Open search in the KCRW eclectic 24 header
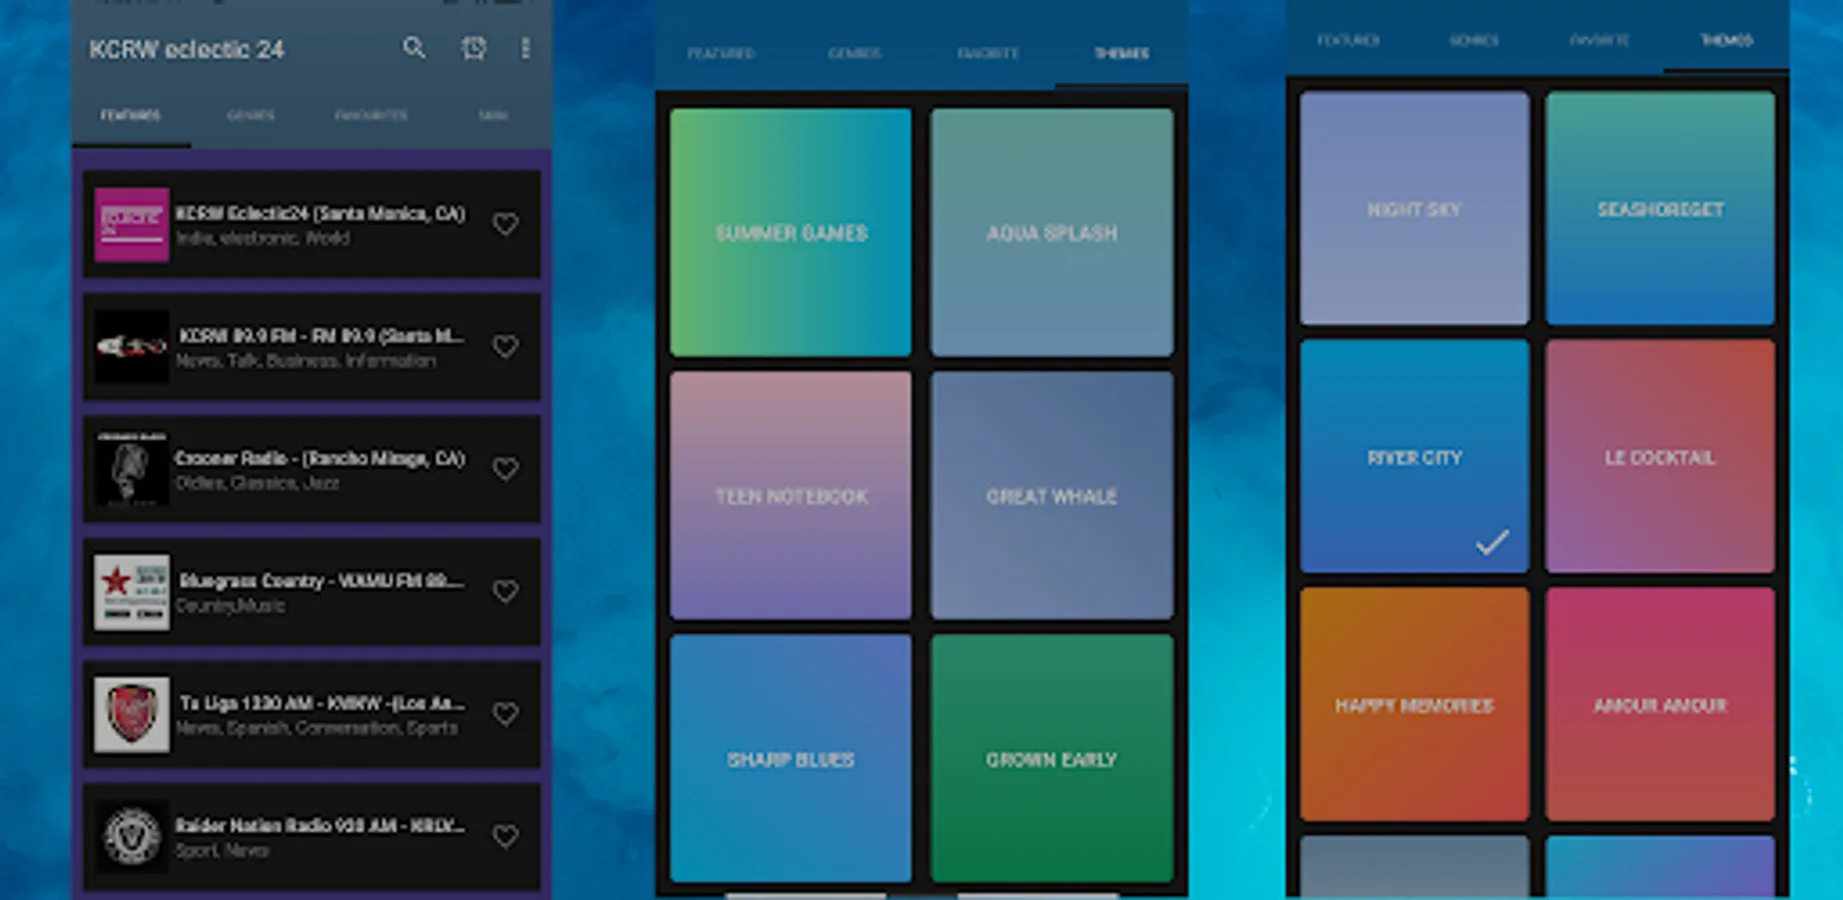The height and width of the screenshot is (900, 1843). (x=414, y=47)
